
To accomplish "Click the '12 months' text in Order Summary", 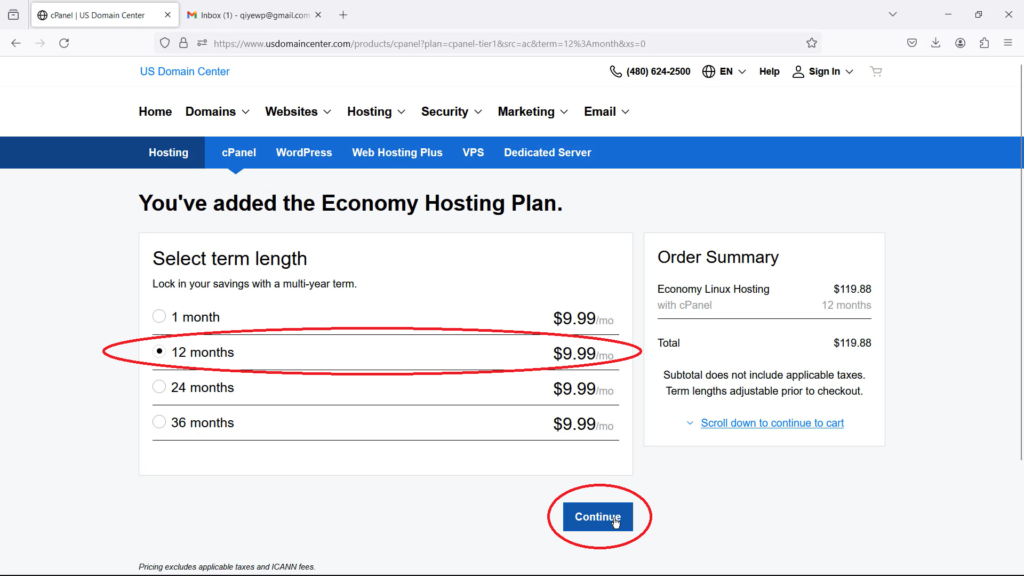I will click(846, 305).
